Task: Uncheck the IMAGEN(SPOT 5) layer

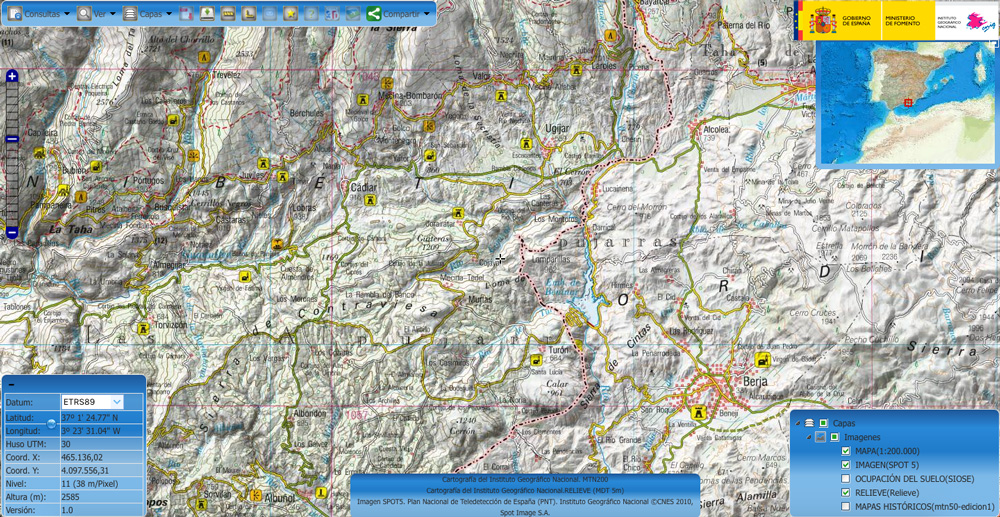Action: tap(846, 465)
